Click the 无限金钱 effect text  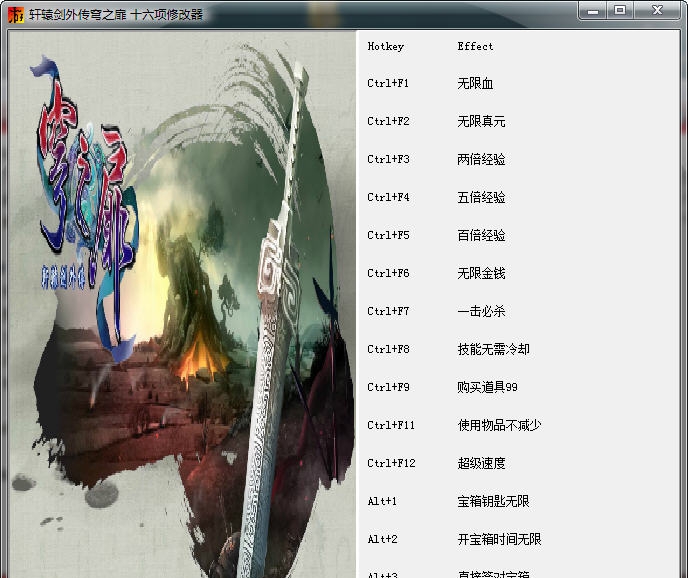point(481,273)
